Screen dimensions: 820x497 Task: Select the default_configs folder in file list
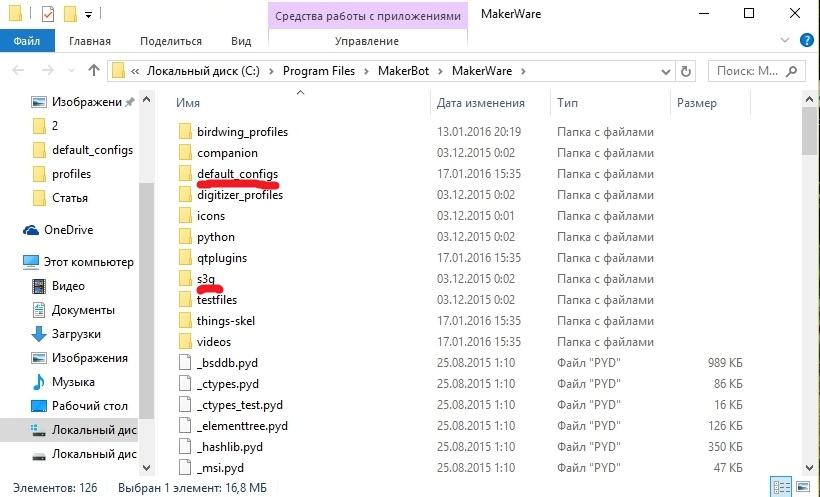coord(237,174)
